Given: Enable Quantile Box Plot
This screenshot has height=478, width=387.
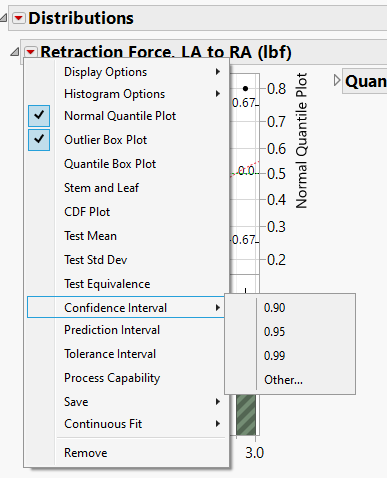Looking at the screenshot, I should 128,164.
